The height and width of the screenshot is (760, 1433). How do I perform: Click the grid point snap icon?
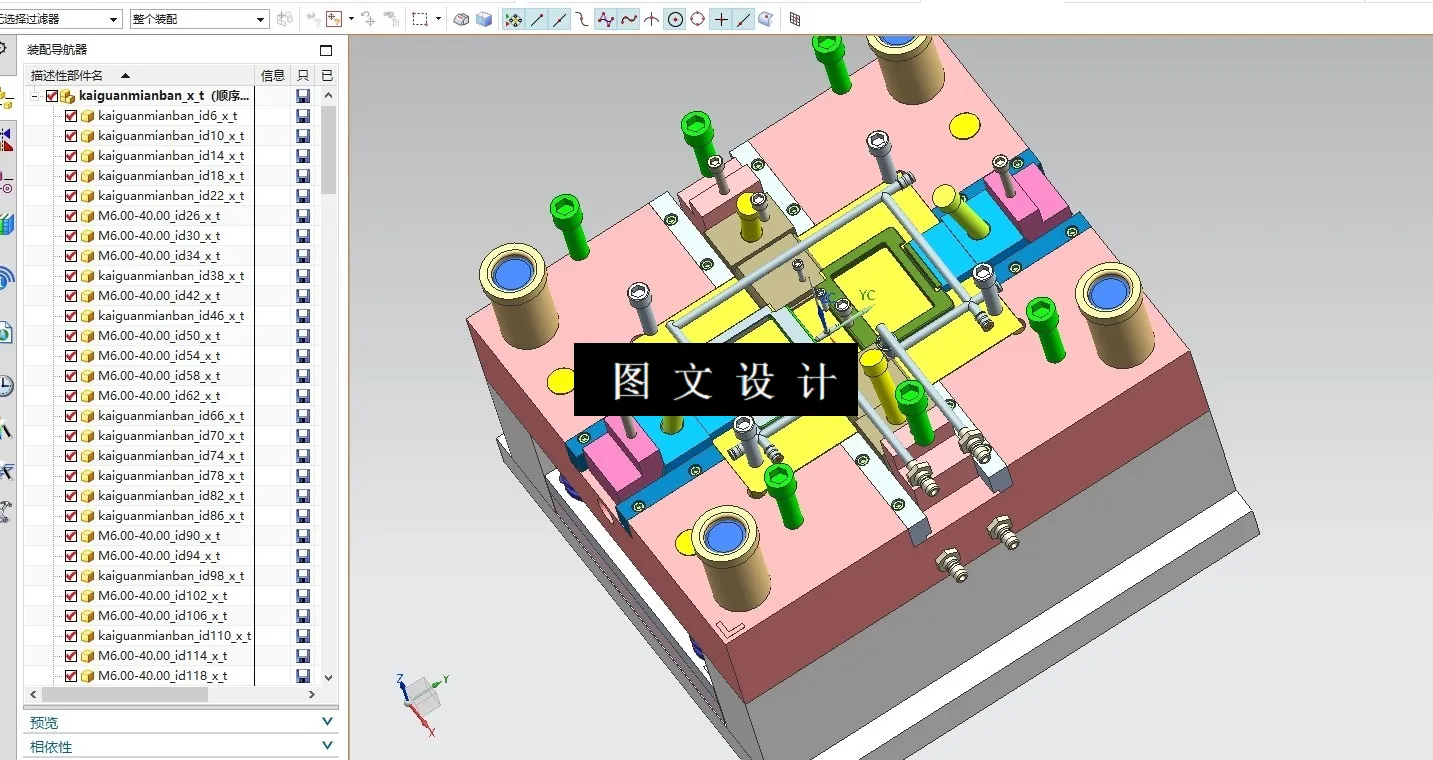tap(794, 18)
